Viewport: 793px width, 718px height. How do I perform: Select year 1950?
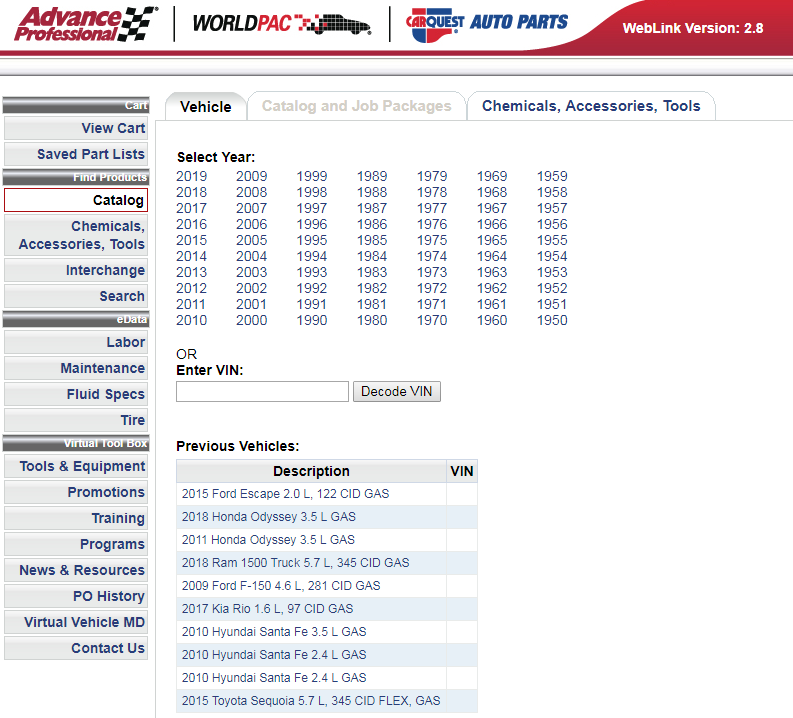pos(552,320)
